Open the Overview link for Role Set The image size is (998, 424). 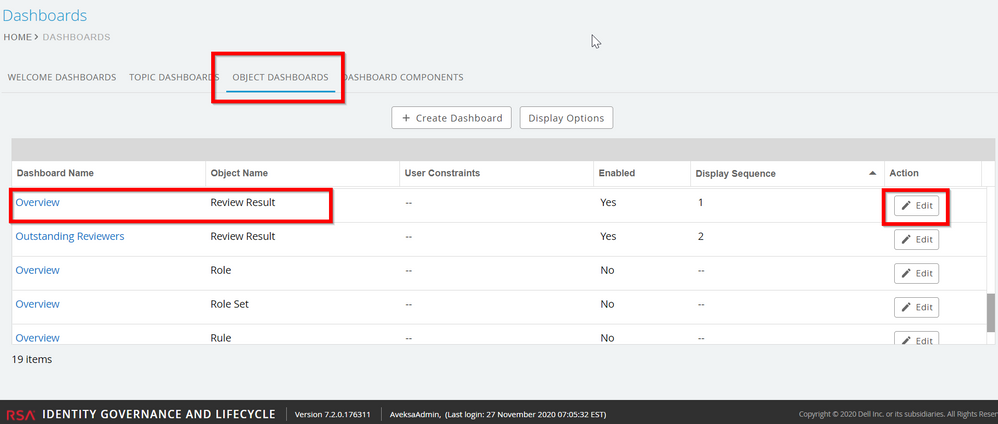click(x=37, y=304)
